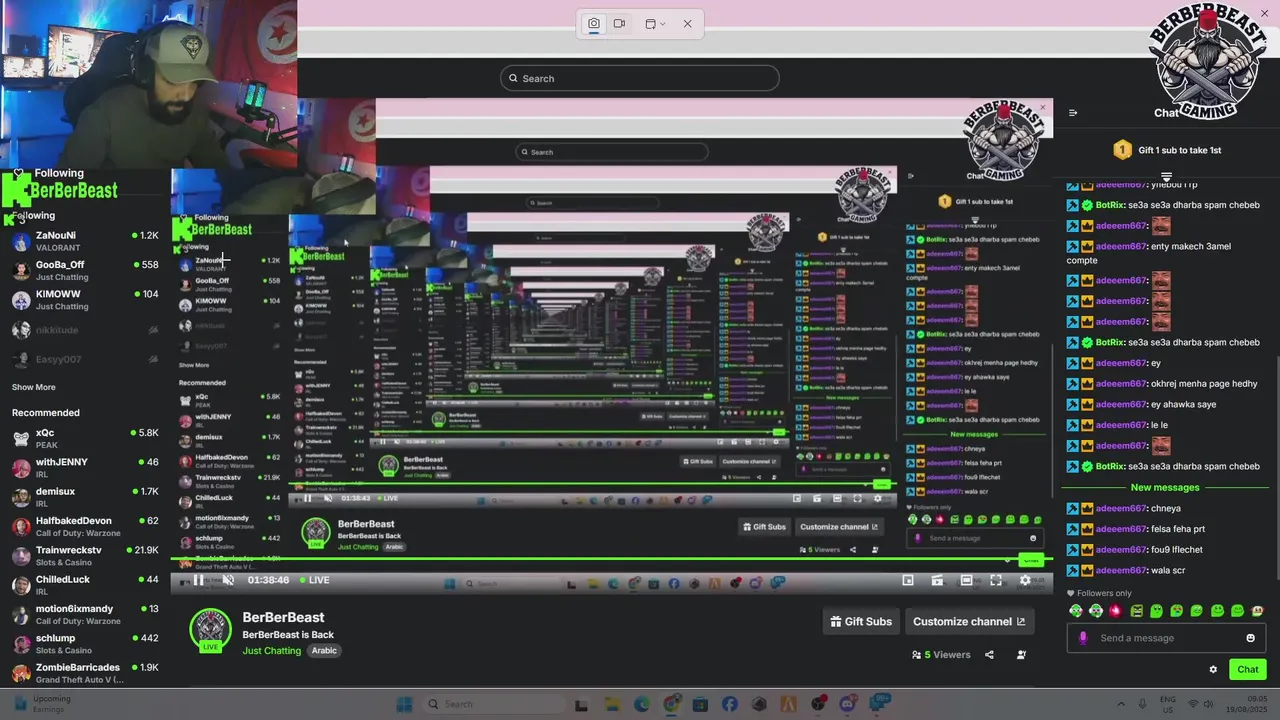This screenshot has height=720, width=1280.
Task: Select the last emote in quick row
Action: point(1257,611)
